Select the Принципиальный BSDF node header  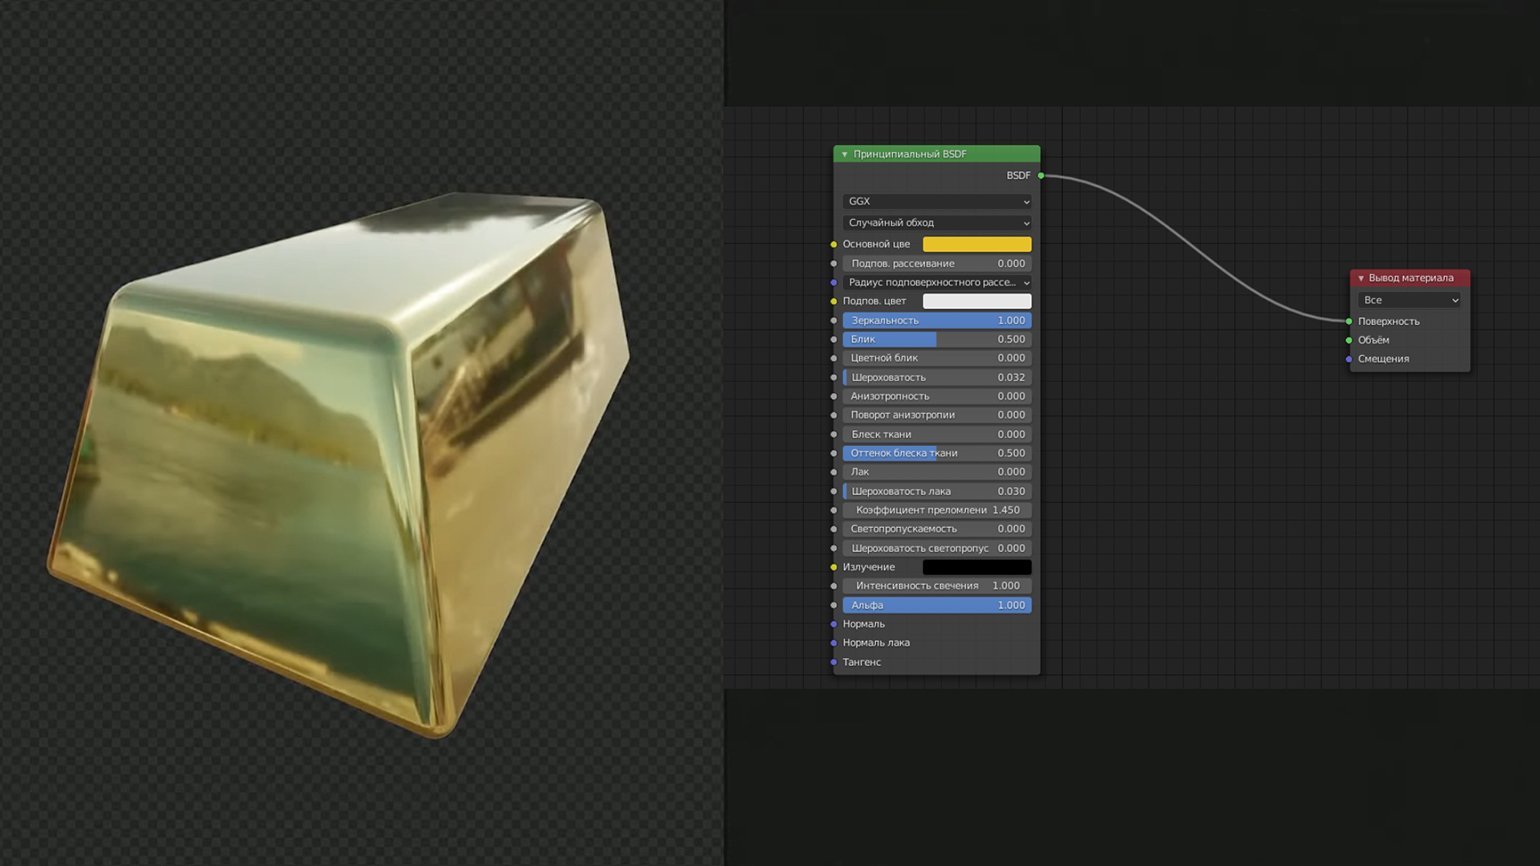(937, 154)
